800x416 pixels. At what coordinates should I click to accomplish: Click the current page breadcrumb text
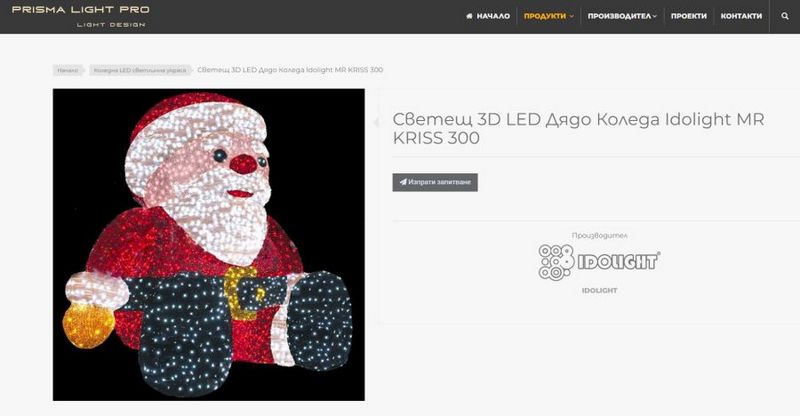tap(290, 70)
